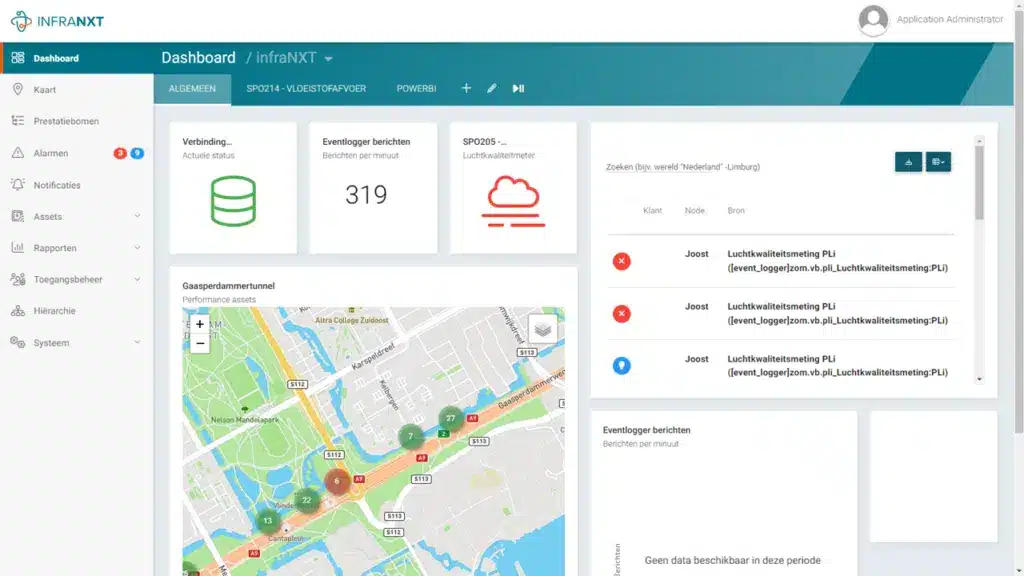Click the map layers icon

542,328
